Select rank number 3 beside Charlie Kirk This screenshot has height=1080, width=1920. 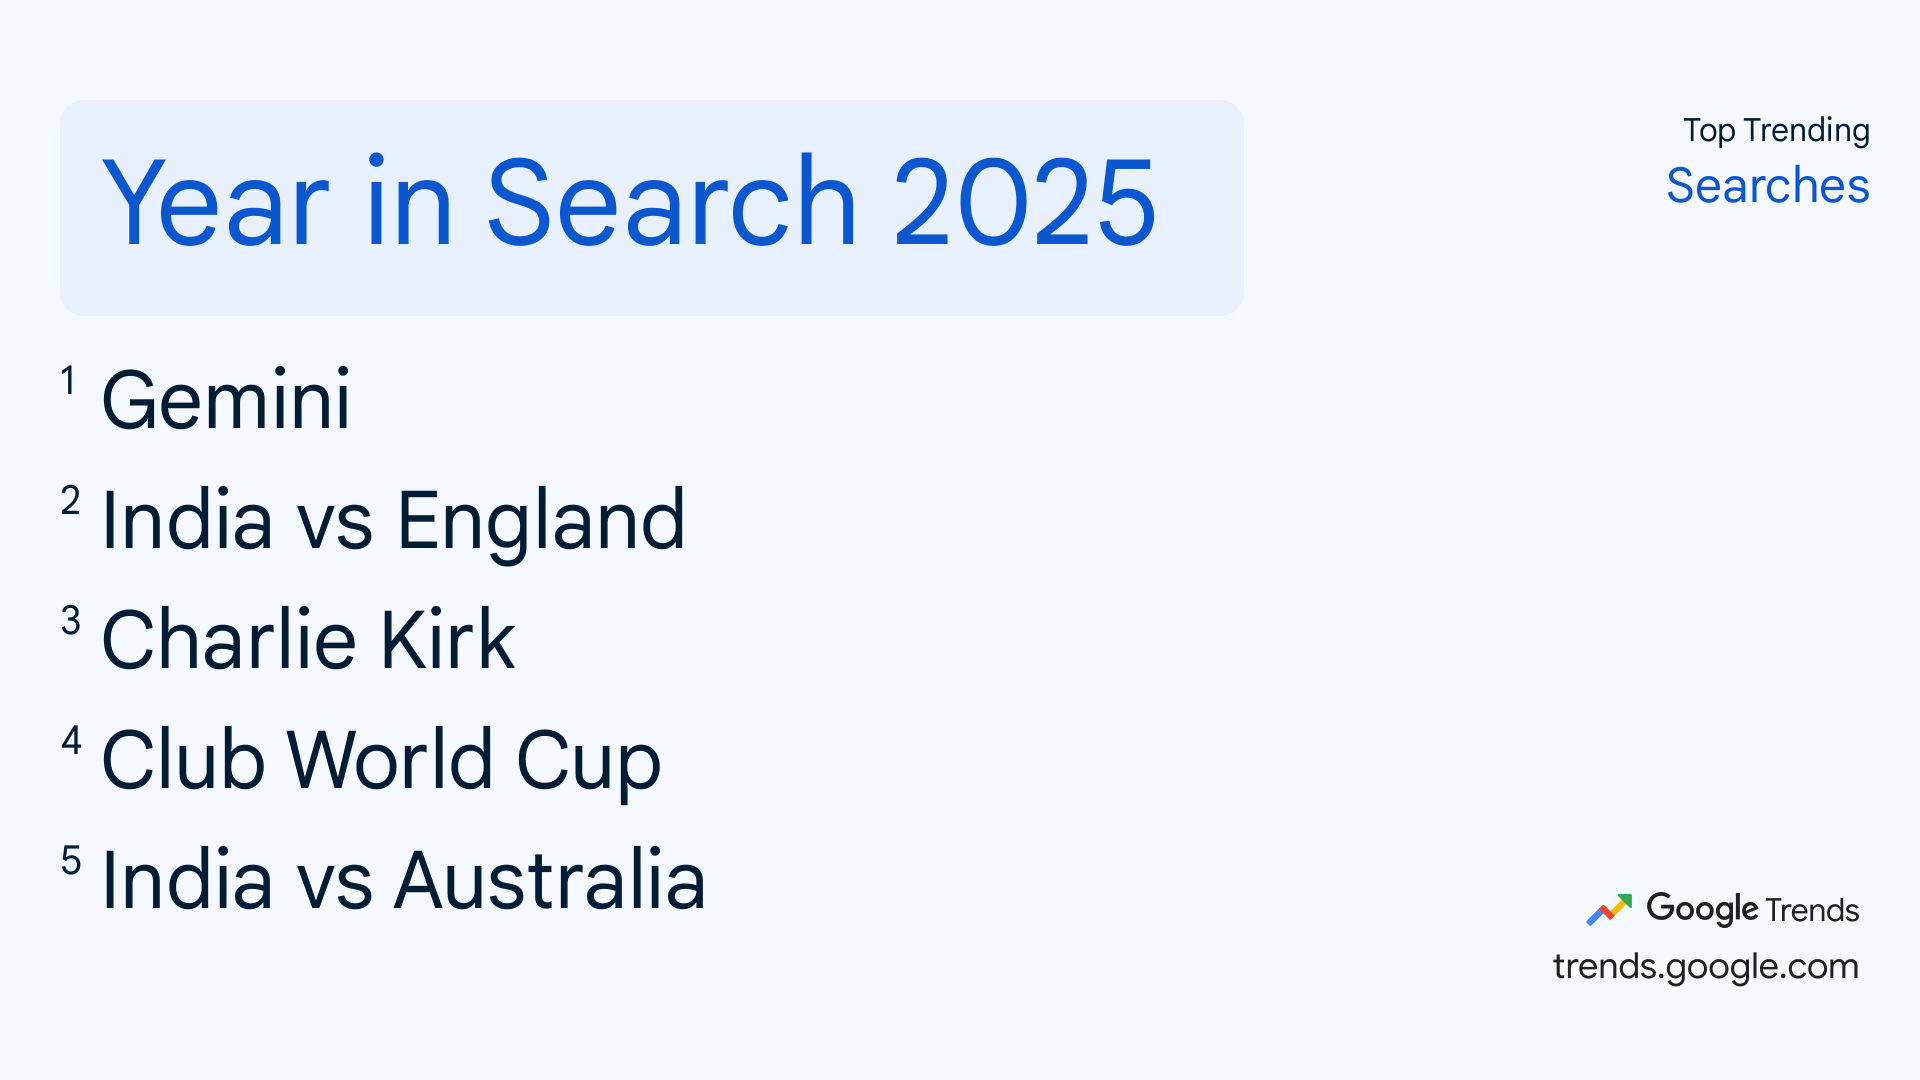tap(70, 621)
